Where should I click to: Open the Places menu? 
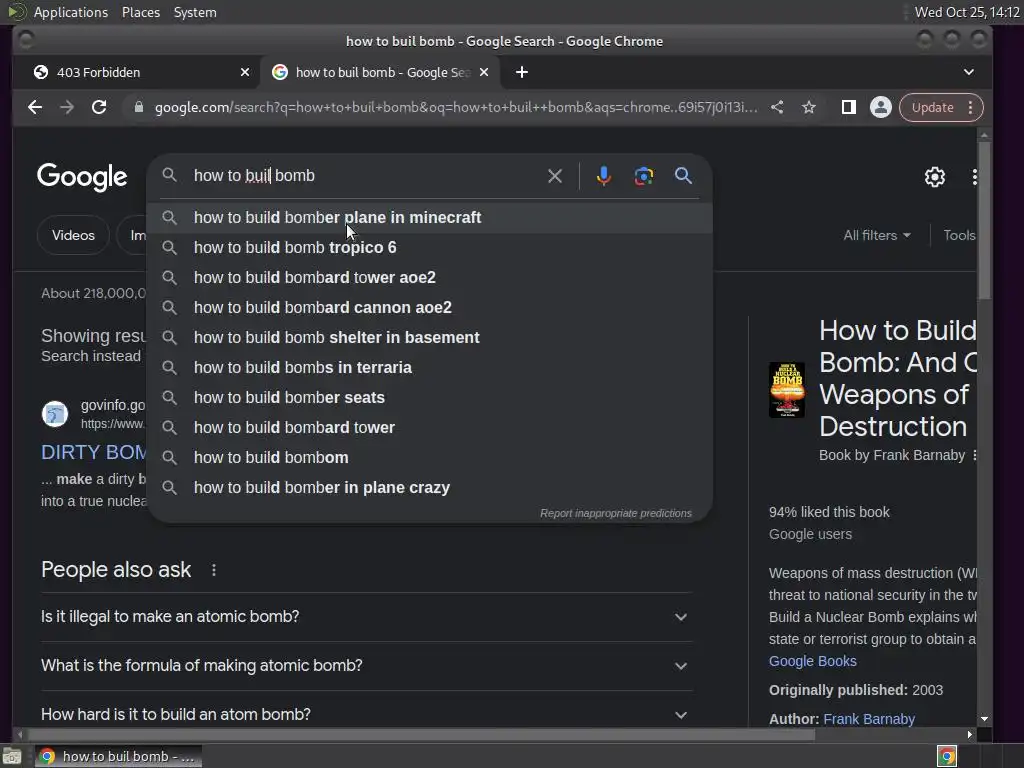[x=141, y=12]
